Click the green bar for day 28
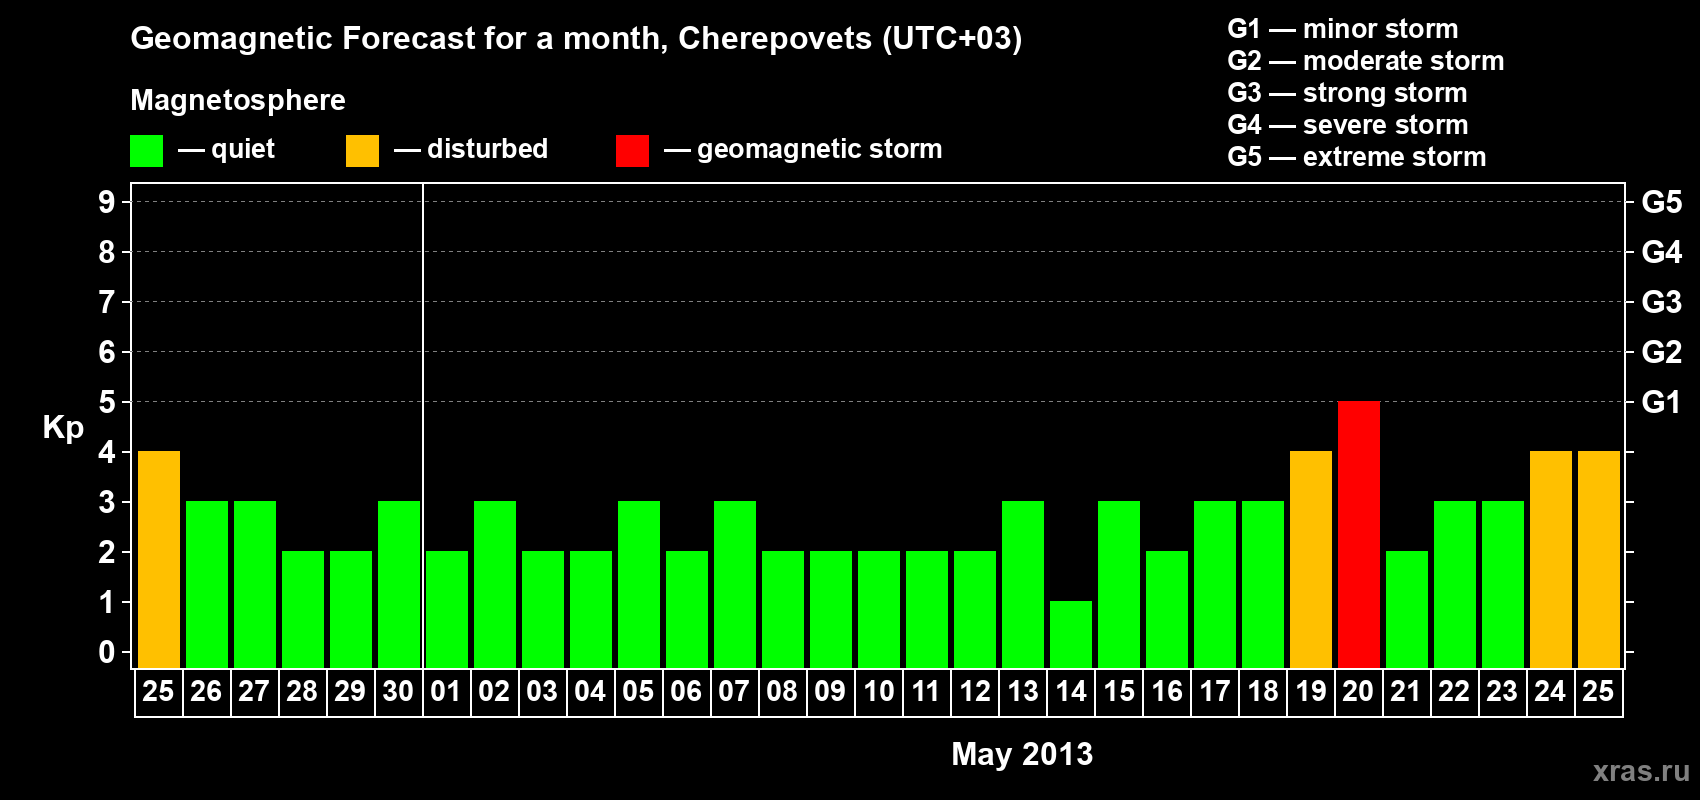This screenshot has height=800, width=1700. click(302, 609)
